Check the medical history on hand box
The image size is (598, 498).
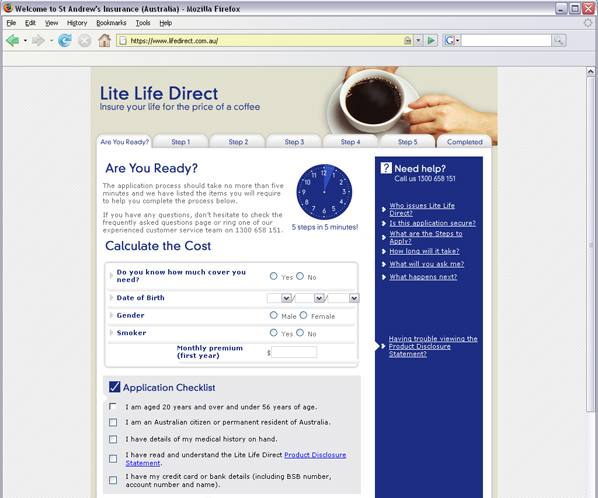click(x=113, y=439)
